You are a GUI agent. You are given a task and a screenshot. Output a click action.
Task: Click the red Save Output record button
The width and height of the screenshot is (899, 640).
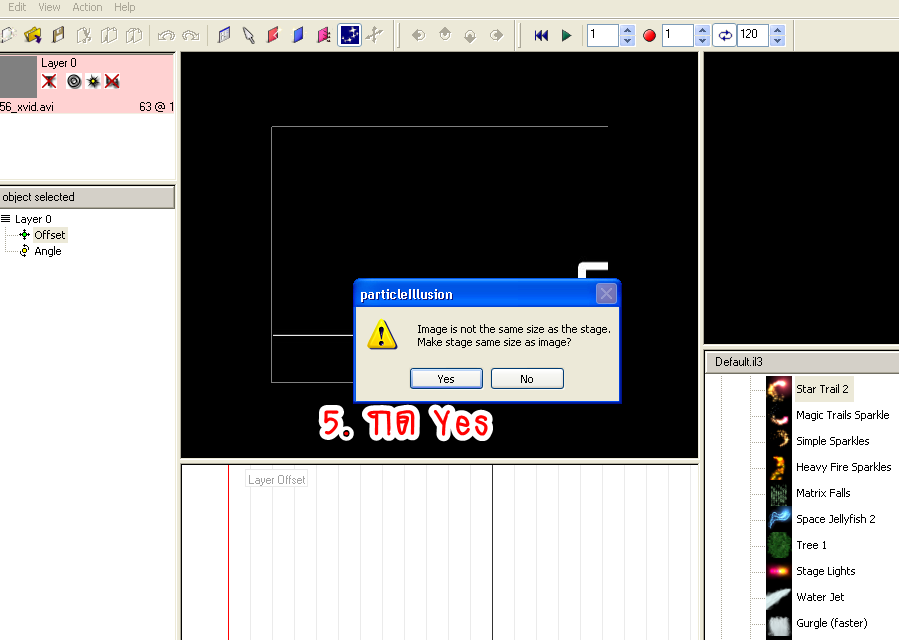coord(649,36)
